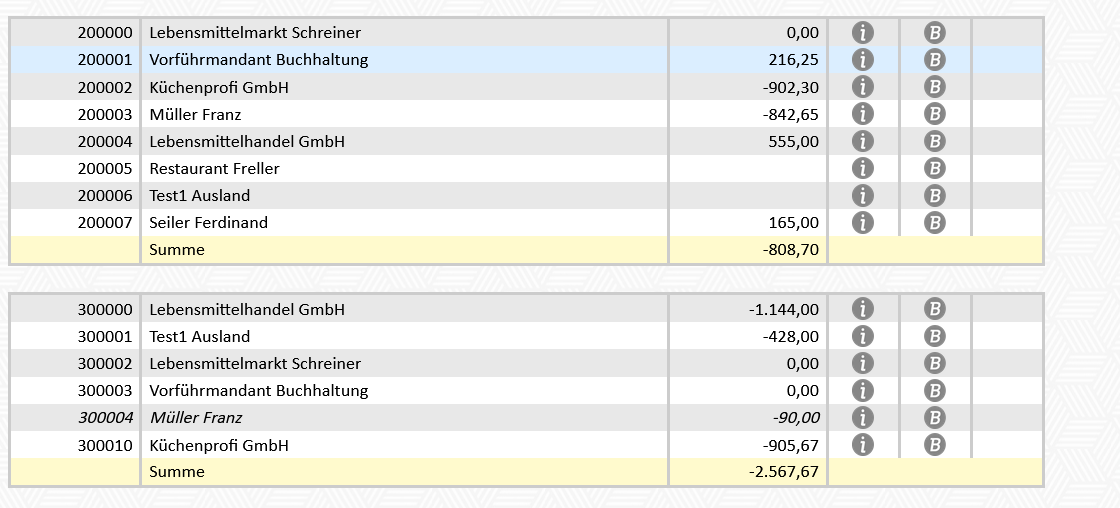Click B icon for Vorführmandant Buchhaltung 200001
Screen dimensions: 1120x508
[x=935, y=60]
